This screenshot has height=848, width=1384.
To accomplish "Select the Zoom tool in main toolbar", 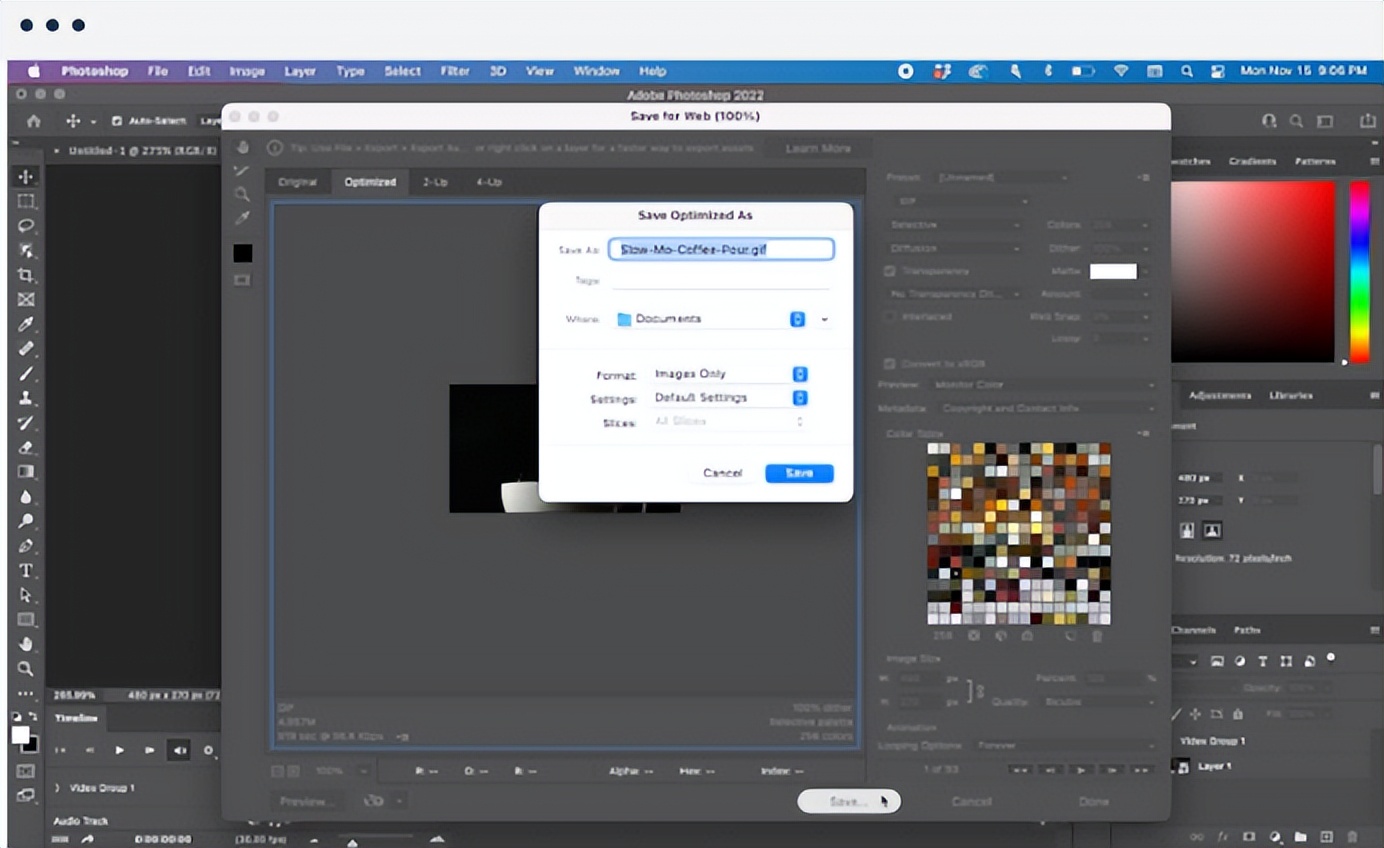I will point(26,669).
